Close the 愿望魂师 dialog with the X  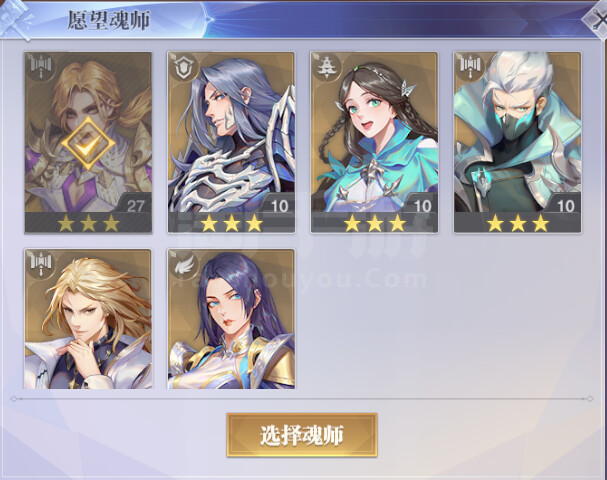(597, 20)
